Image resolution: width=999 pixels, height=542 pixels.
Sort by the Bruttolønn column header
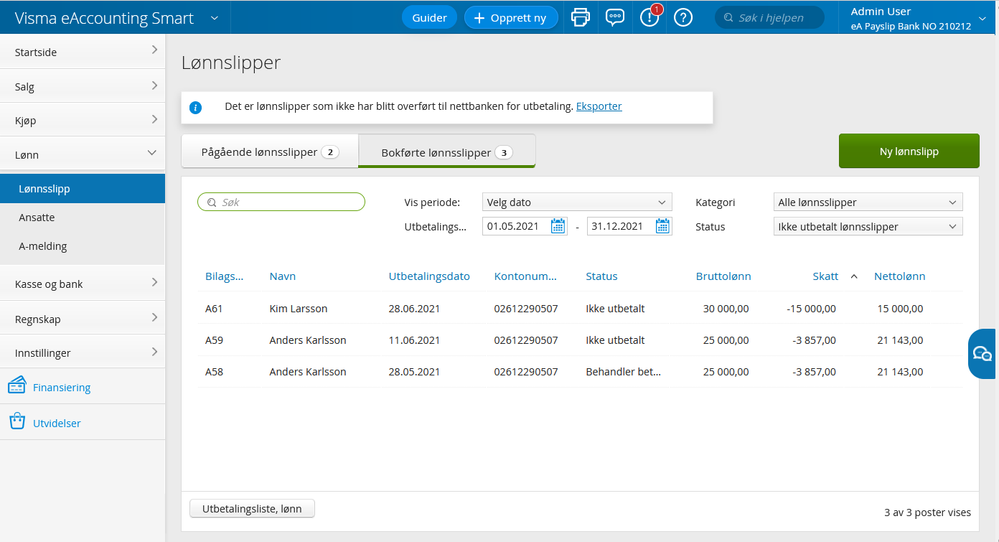pyautogui.click(x=723, y=276)
